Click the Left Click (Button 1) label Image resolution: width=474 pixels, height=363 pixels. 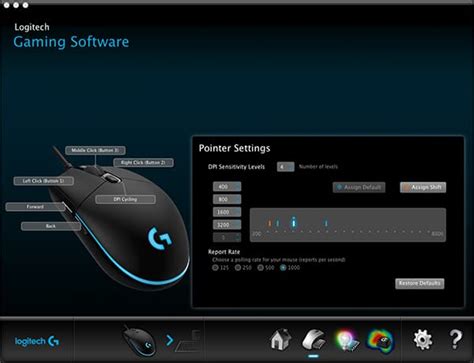[x=44, y=181]
